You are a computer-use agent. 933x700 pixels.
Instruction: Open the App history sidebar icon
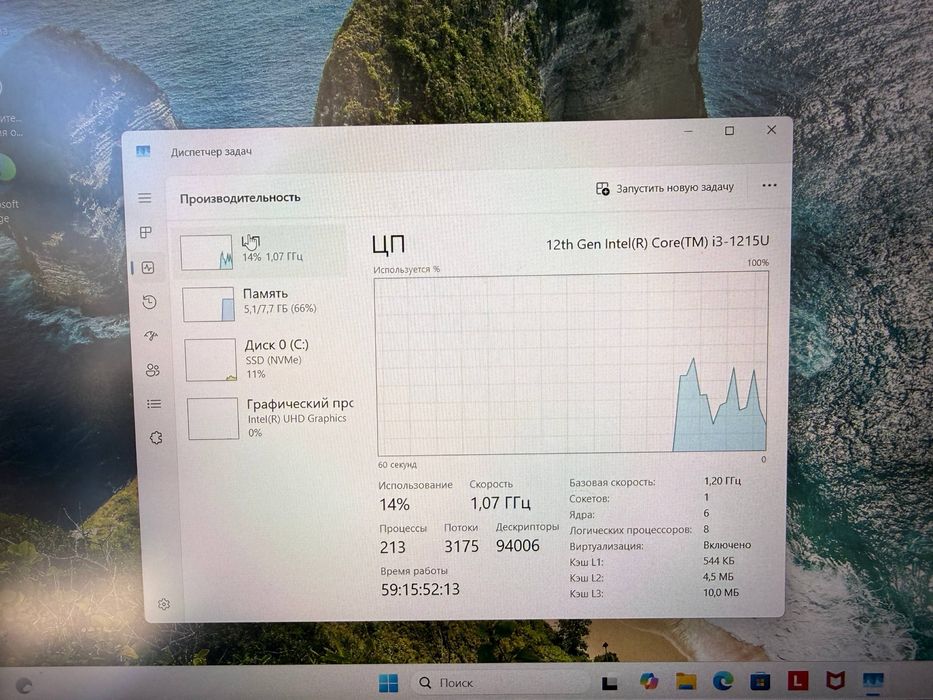[149, 302]
